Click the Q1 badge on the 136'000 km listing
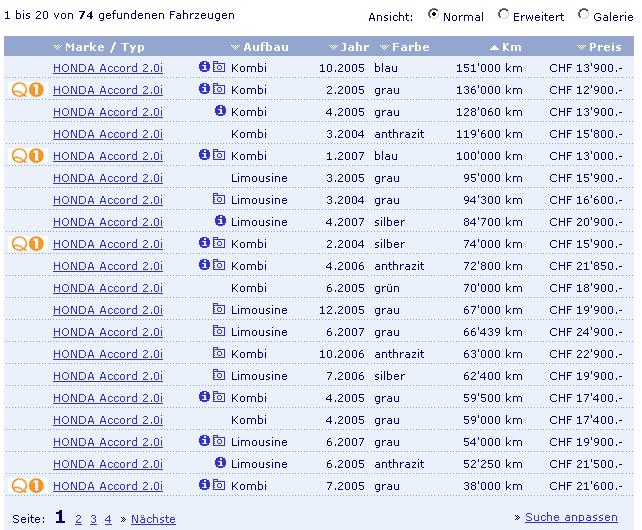Viewport: 642px width, 530px height. click(x=27, y=90)
